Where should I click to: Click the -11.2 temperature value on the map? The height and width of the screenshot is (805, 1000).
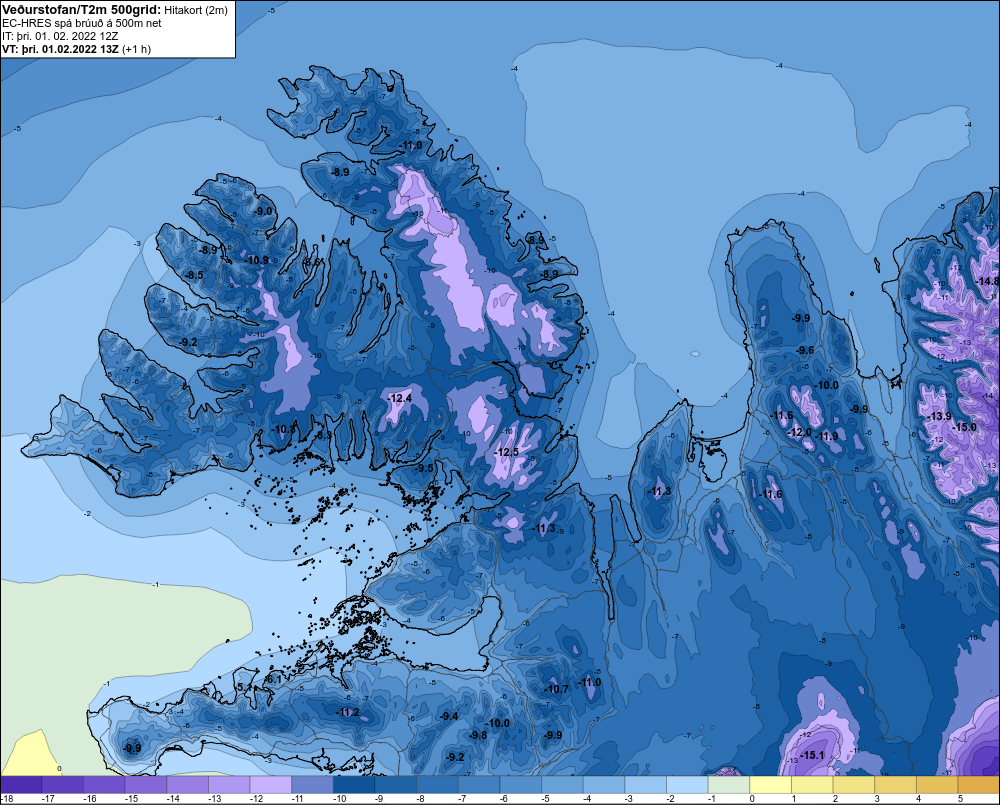coord(348,712)
